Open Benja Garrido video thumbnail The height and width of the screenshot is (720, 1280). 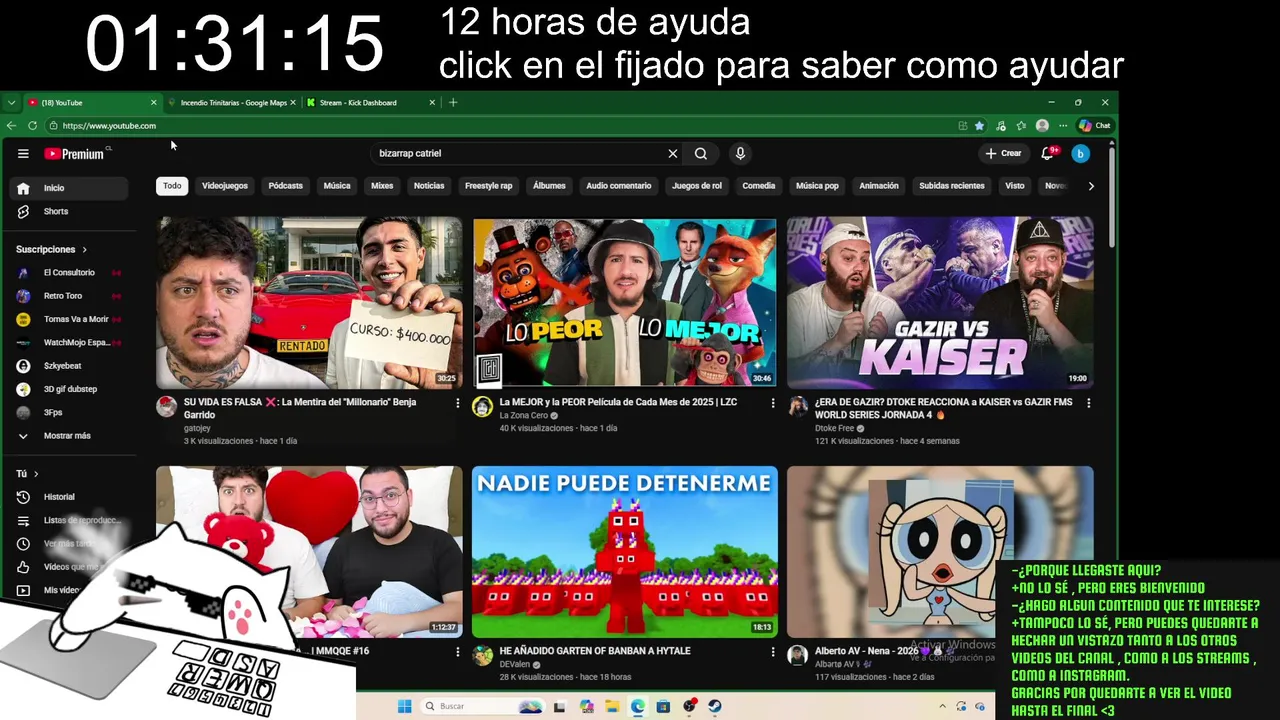(309, 303)
